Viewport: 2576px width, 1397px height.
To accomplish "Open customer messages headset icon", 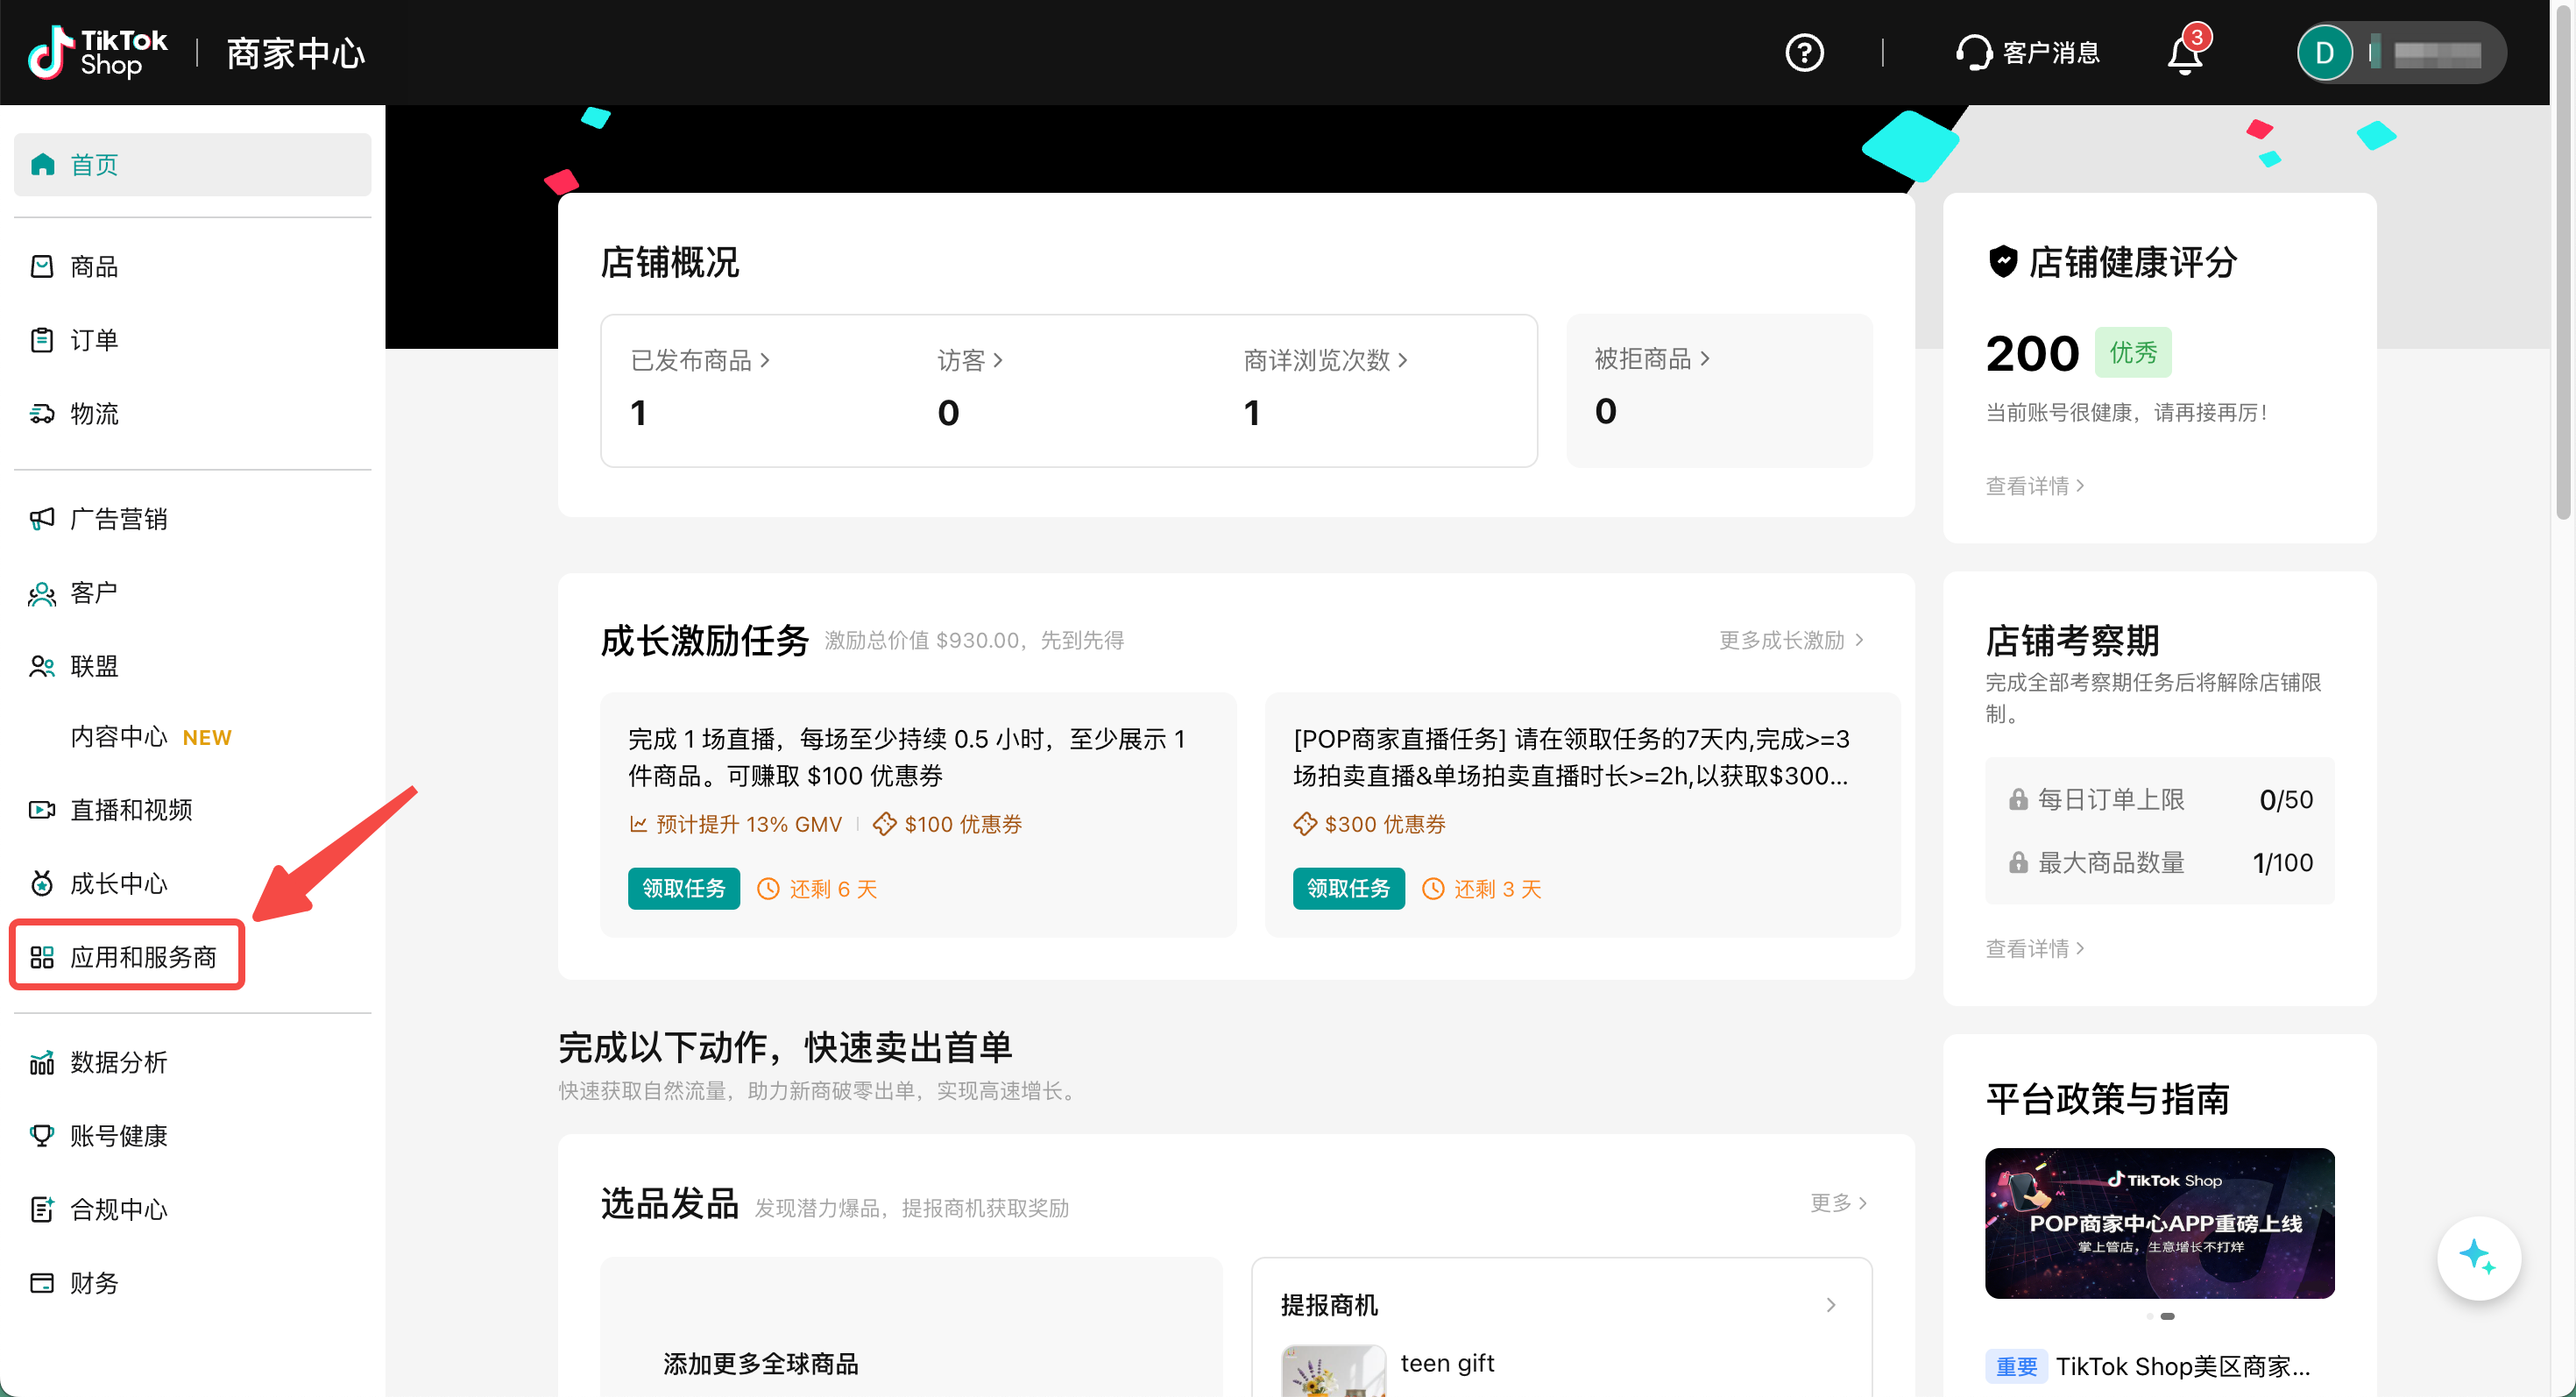I will pos(1973,52).
